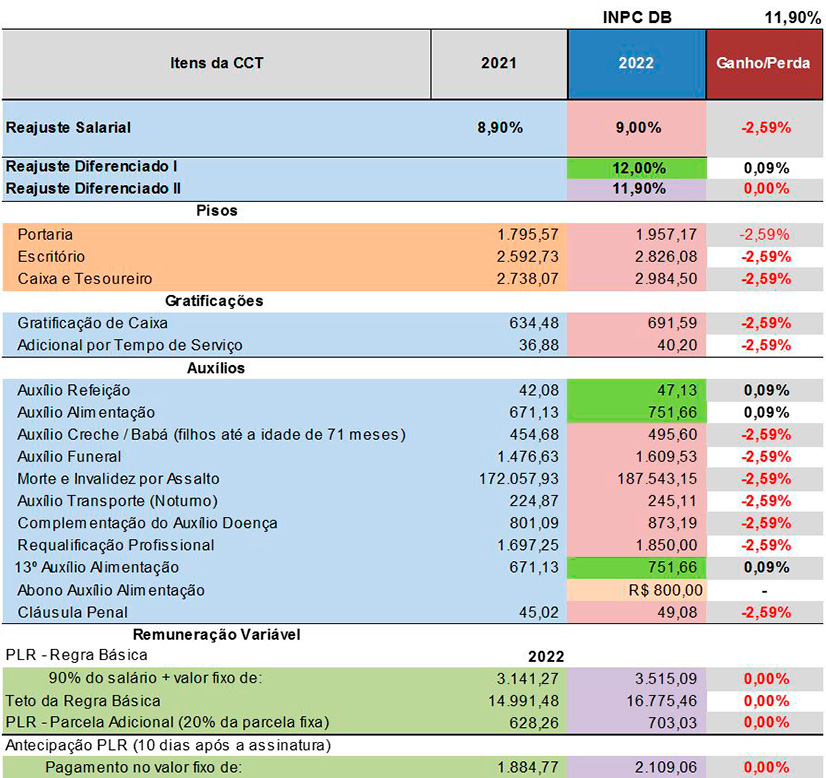
Task: Click Reajuste Diferenciado I label
Action: coord(92,166)
